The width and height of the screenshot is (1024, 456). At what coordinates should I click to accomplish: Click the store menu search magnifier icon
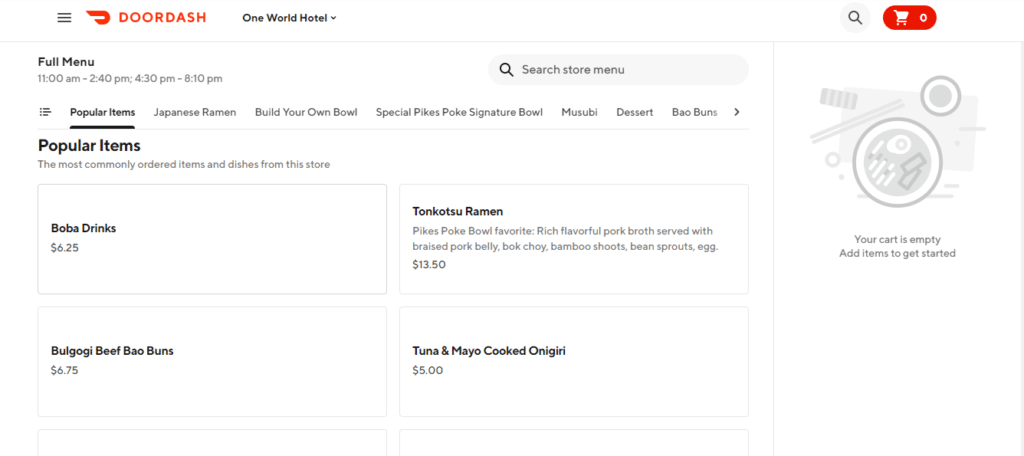506,70
